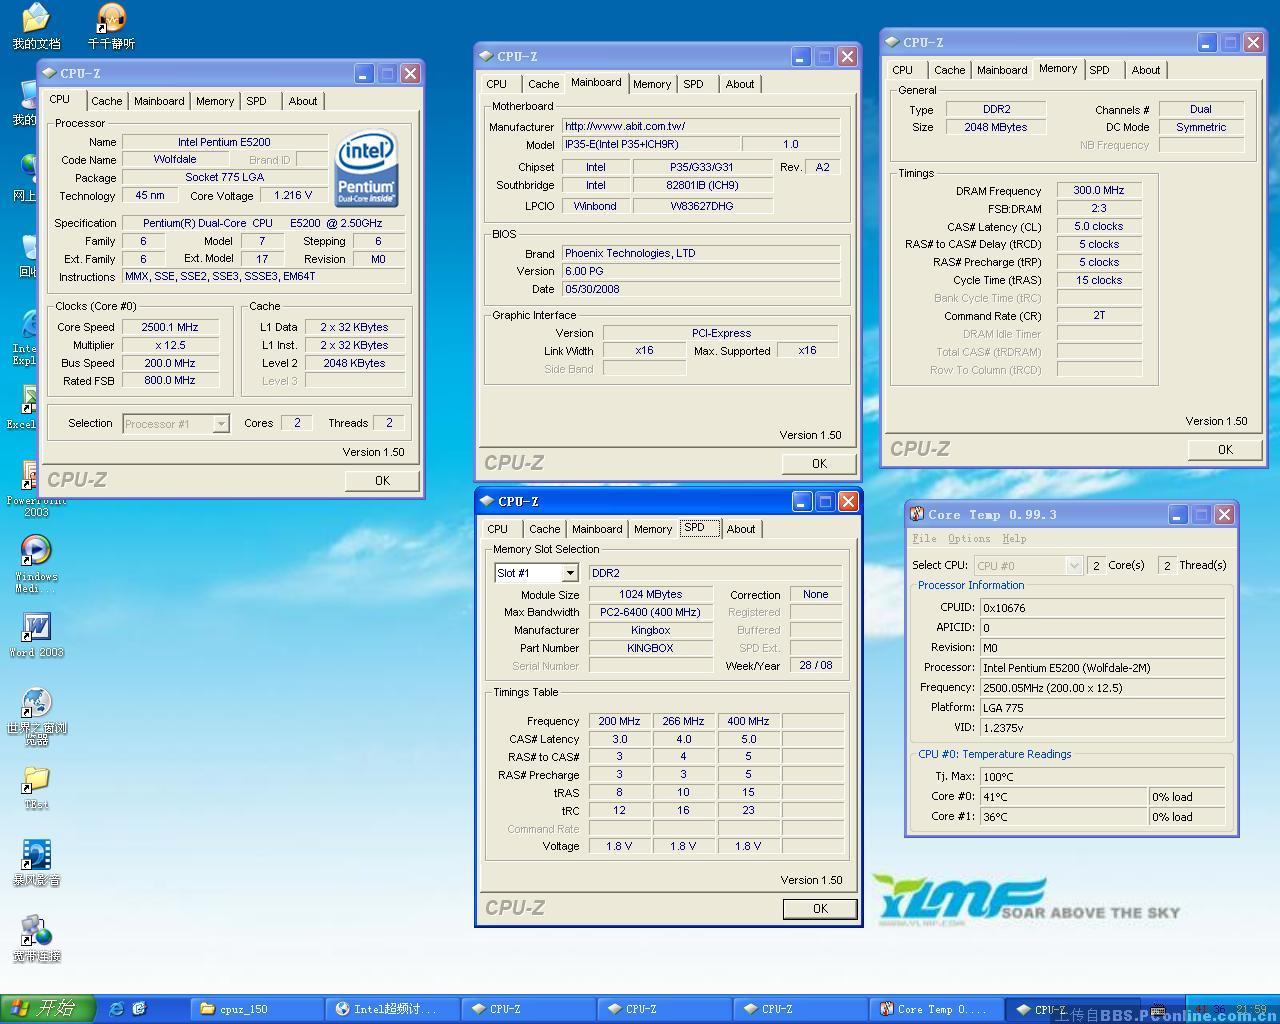Select the About tab in the SPD window

pyautogui.click(x=740, y=529)
